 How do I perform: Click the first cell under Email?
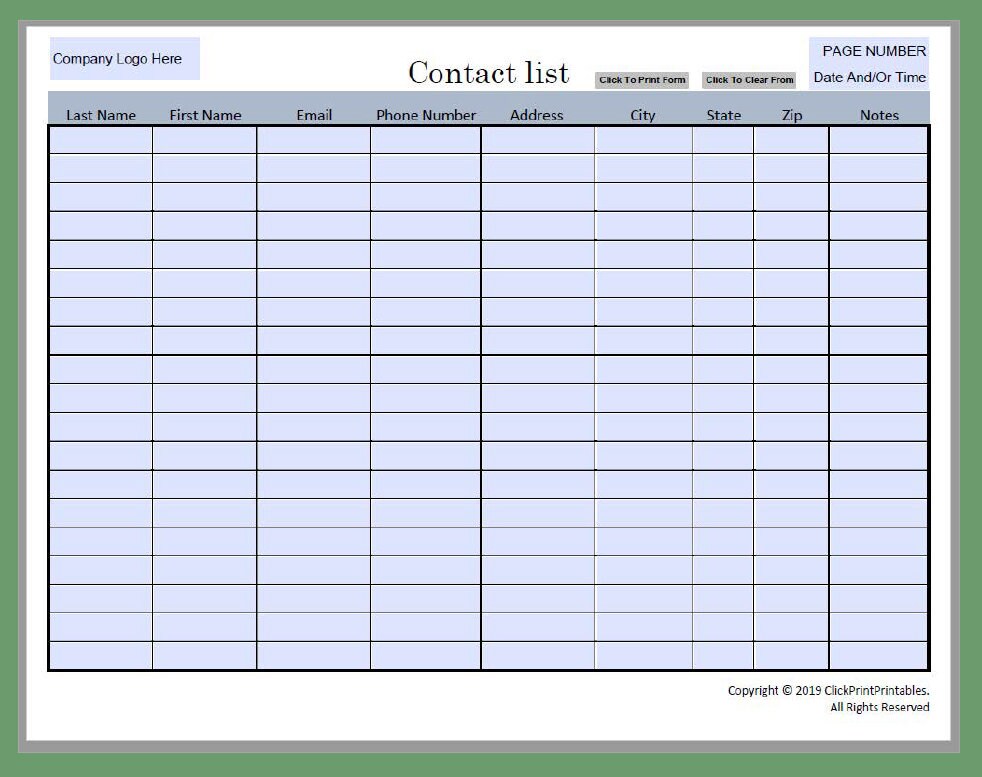(314, 139)
